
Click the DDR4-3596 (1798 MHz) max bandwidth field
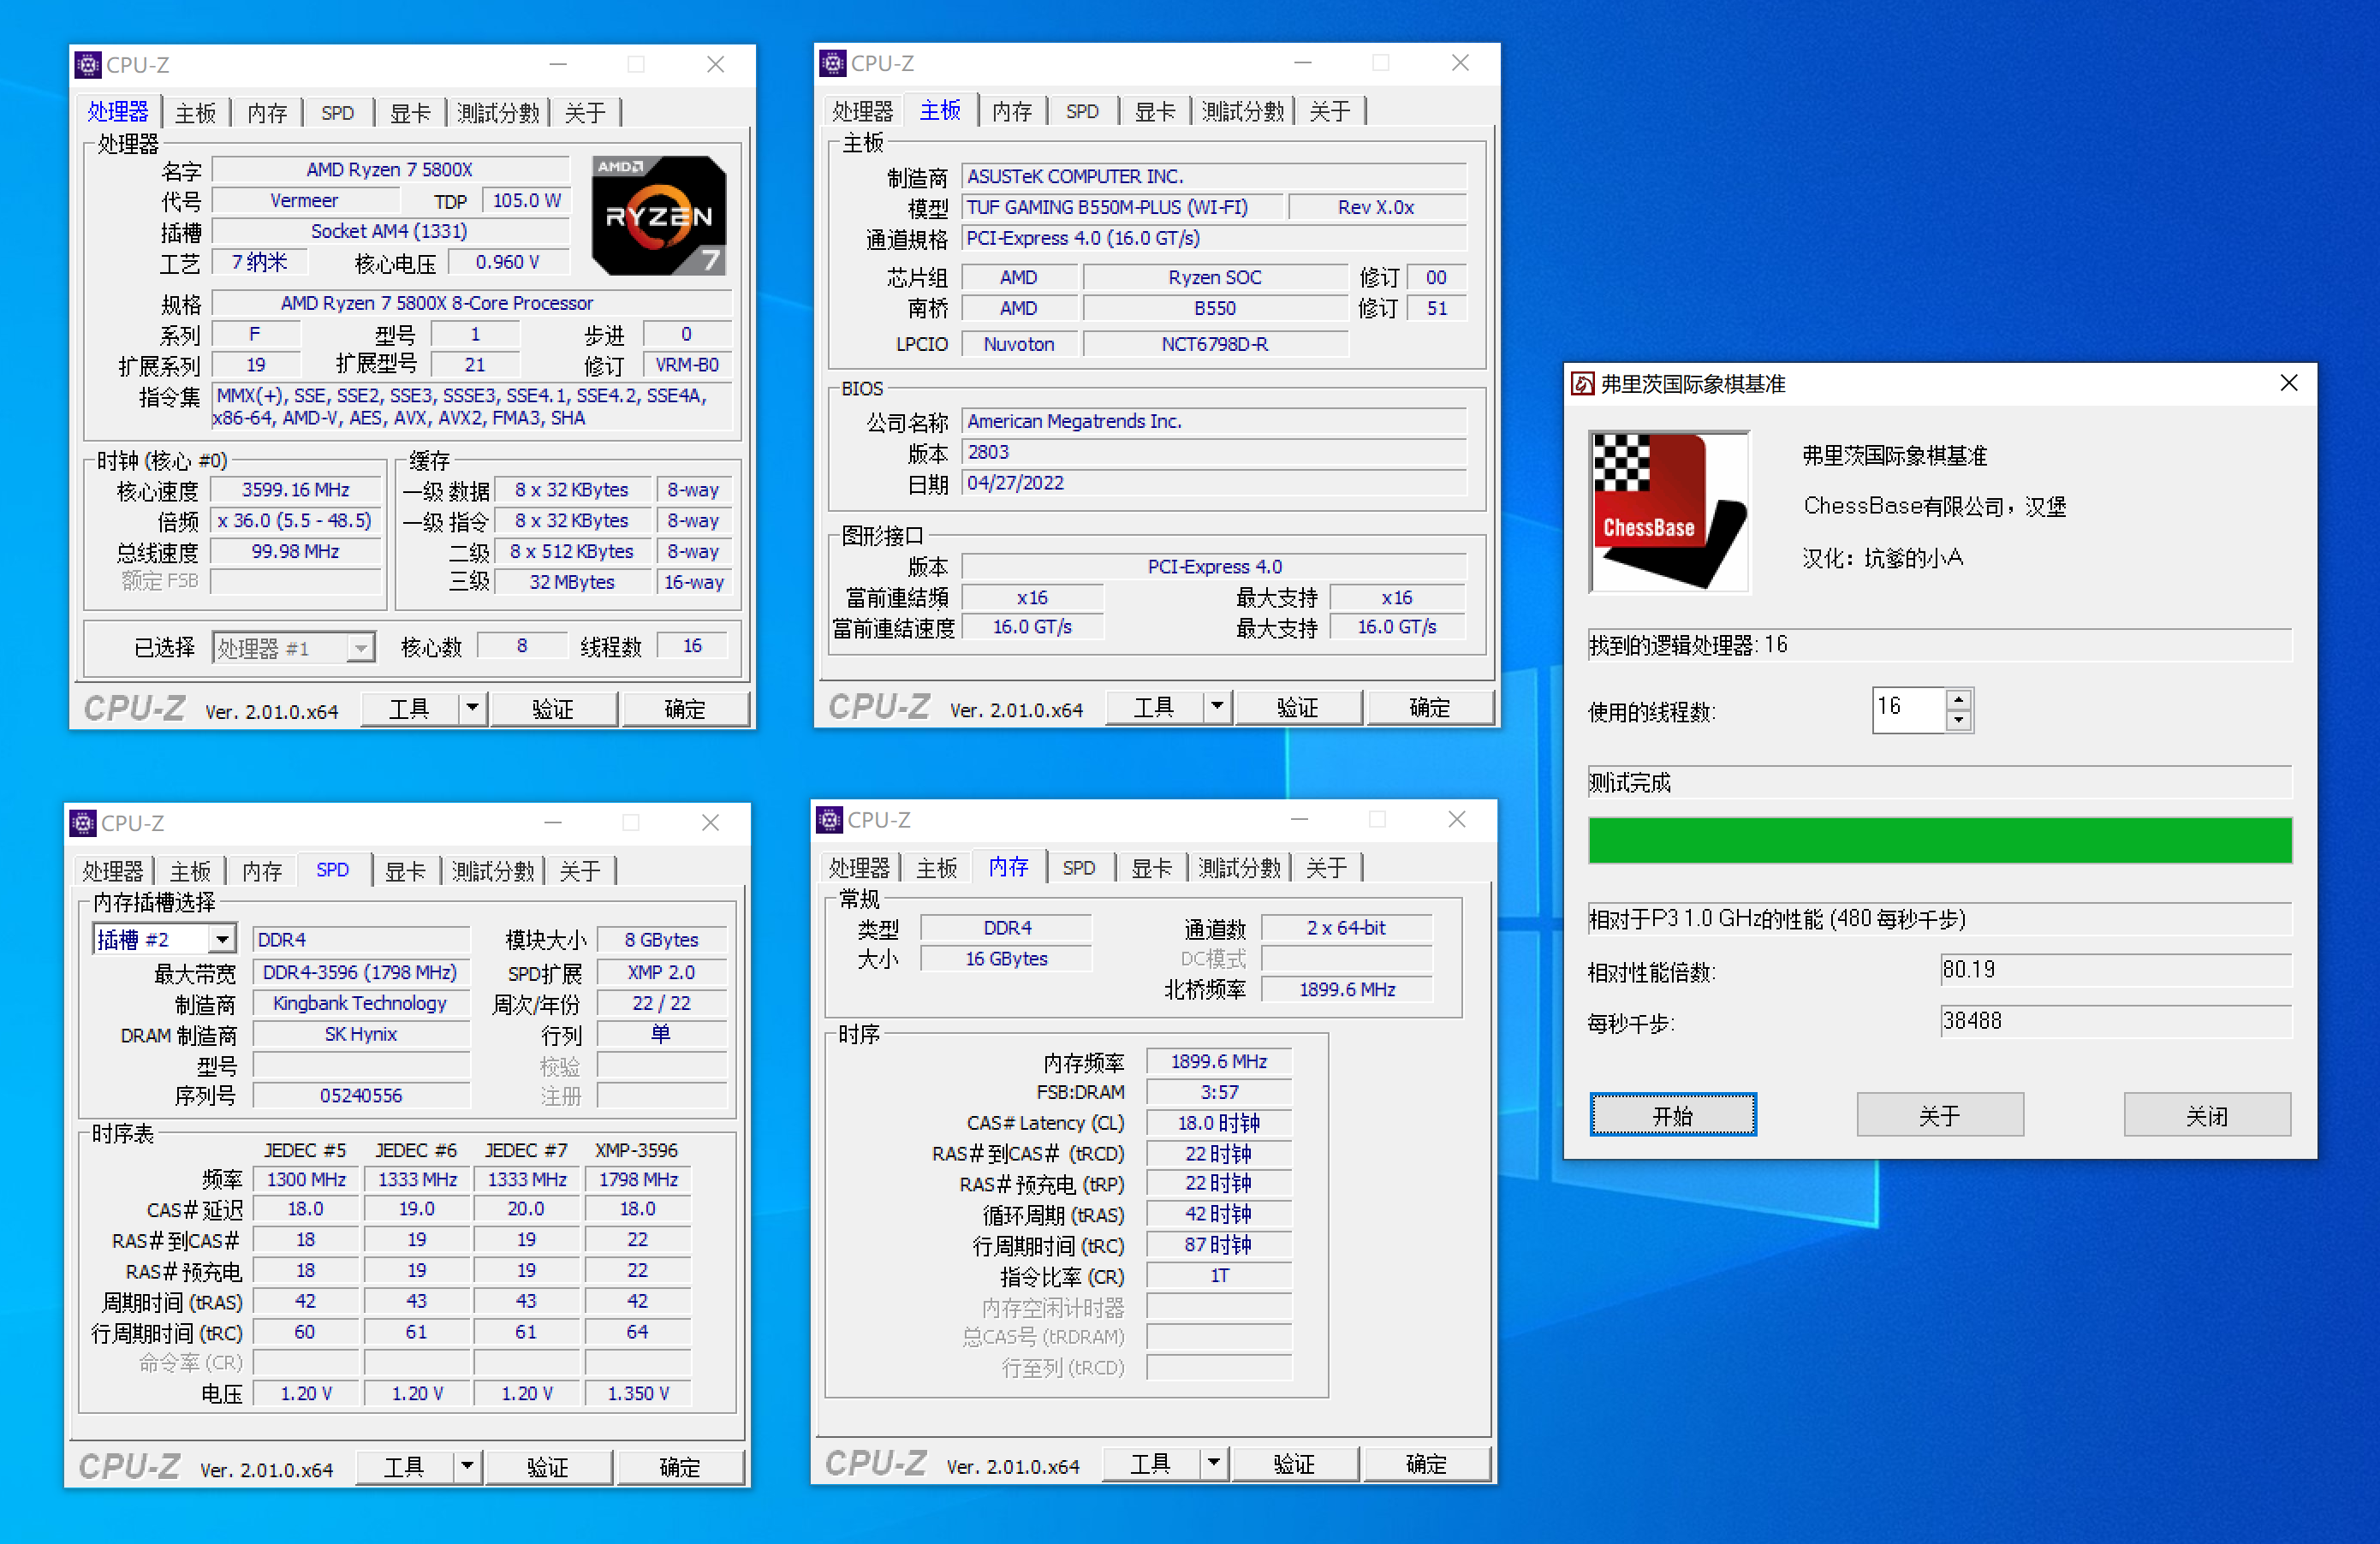coord(361,972)
